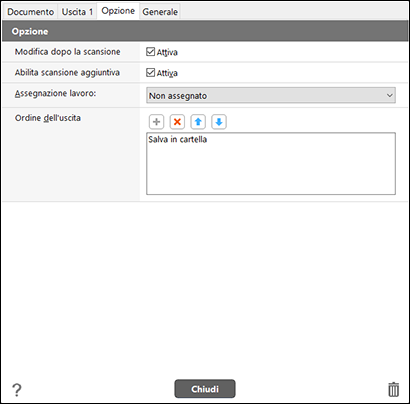
Task: Click the chevron arrow of Non assegnato
Action: pos(390,95)
